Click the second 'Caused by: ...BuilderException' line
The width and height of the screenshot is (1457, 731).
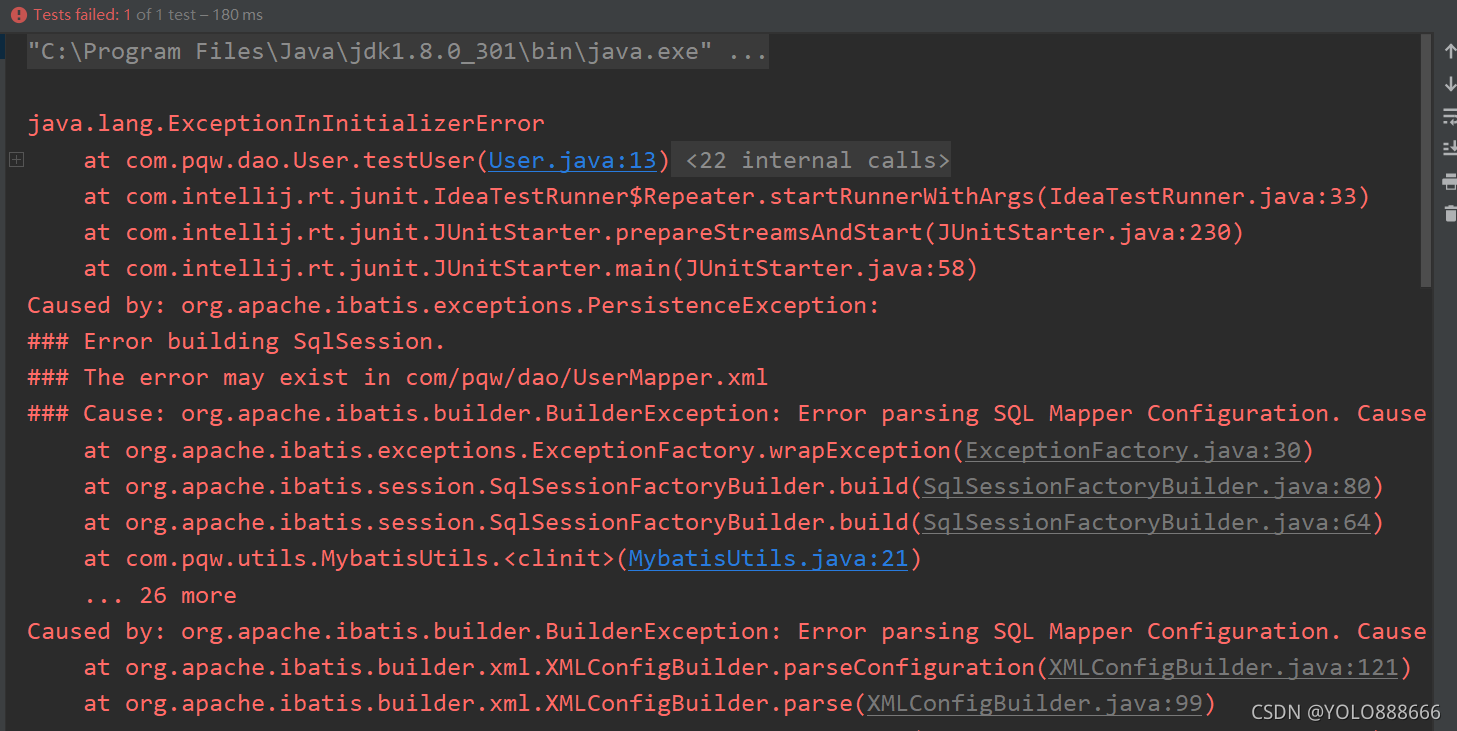click(726, 632)
